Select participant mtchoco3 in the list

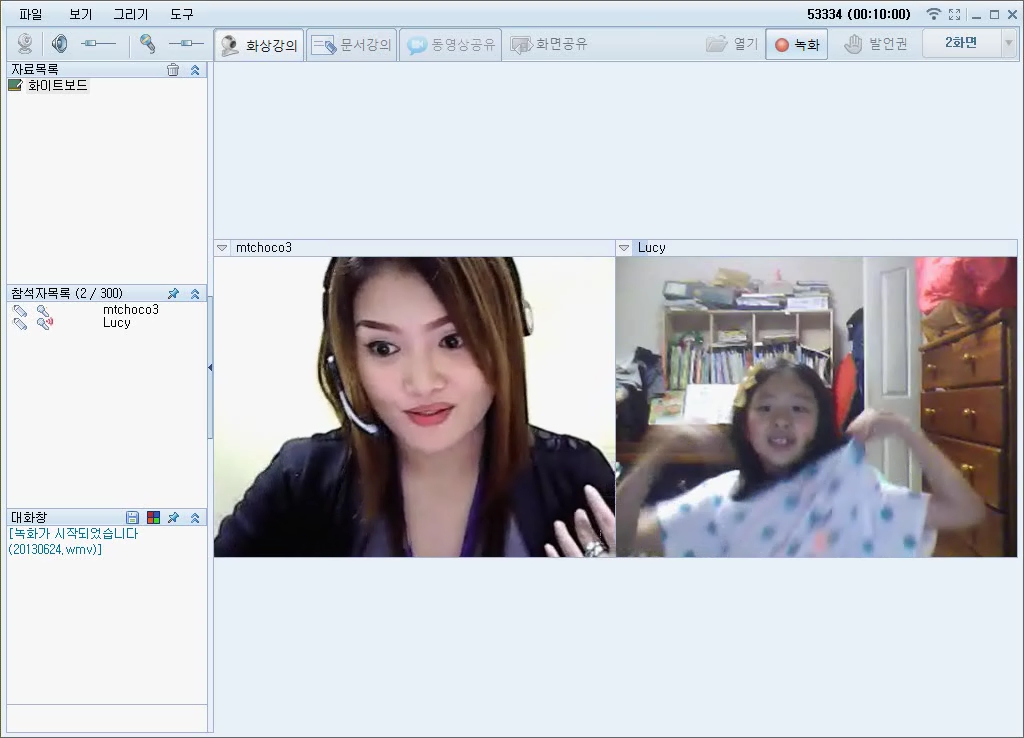point(131,310)
